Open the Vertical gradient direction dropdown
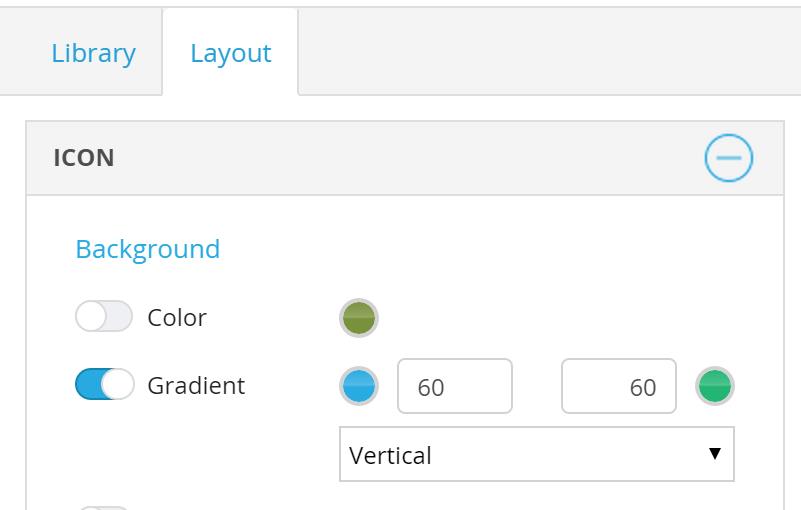801x510 pixels. [536, 454]
